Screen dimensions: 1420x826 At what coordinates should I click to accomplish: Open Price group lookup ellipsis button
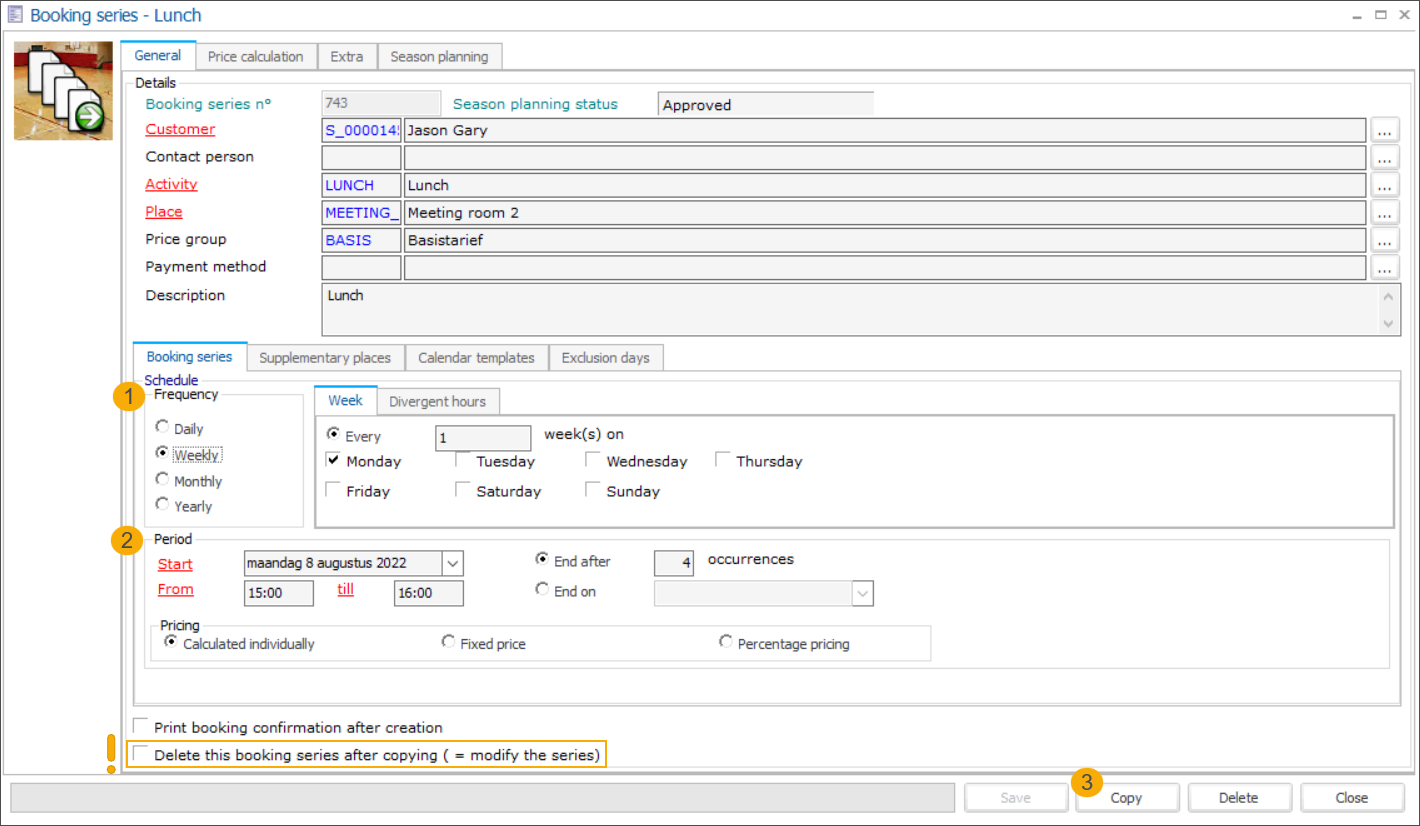click(1384, 240)
